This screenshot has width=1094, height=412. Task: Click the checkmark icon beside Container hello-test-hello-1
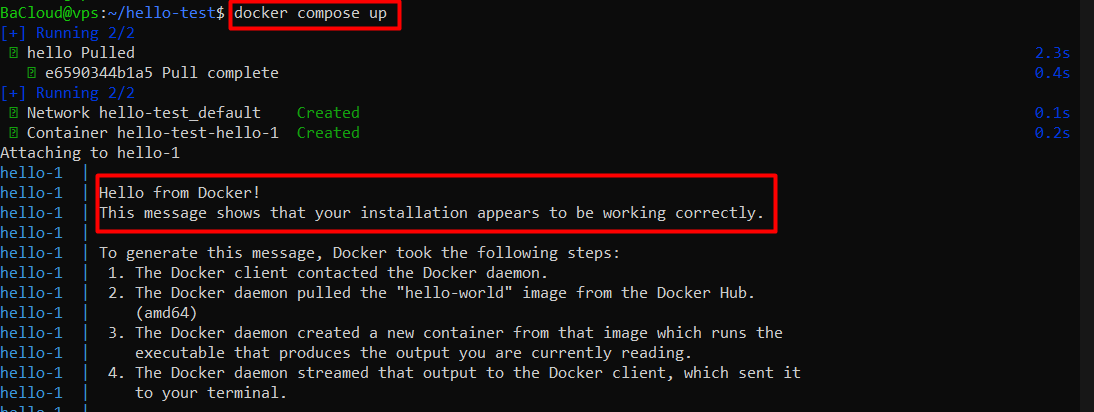13,133
